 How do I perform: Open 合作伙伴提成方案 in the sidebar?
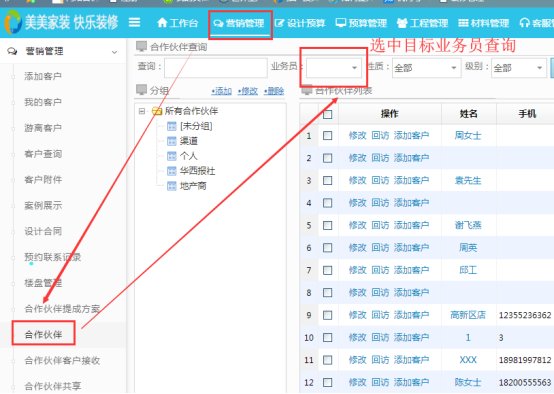tap(62, 308)
